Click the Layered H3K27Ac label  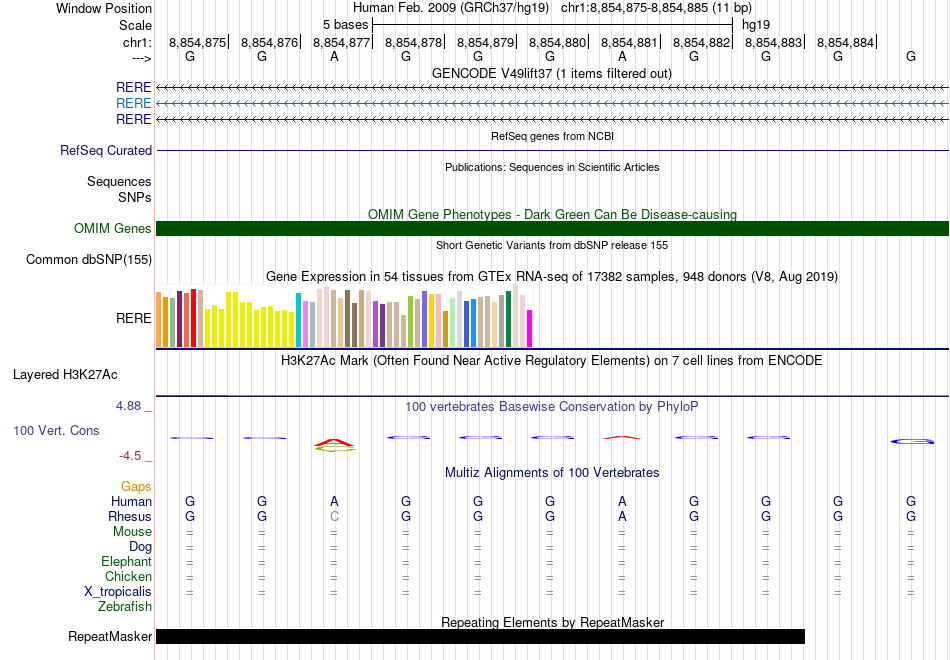coord(65,375)
